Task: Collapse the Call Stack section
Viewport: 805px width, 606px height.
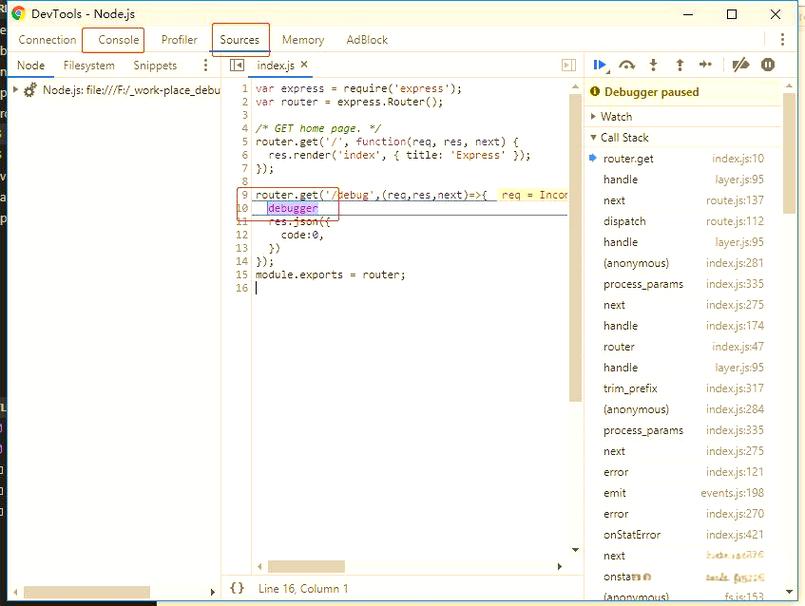Action: 593,137
